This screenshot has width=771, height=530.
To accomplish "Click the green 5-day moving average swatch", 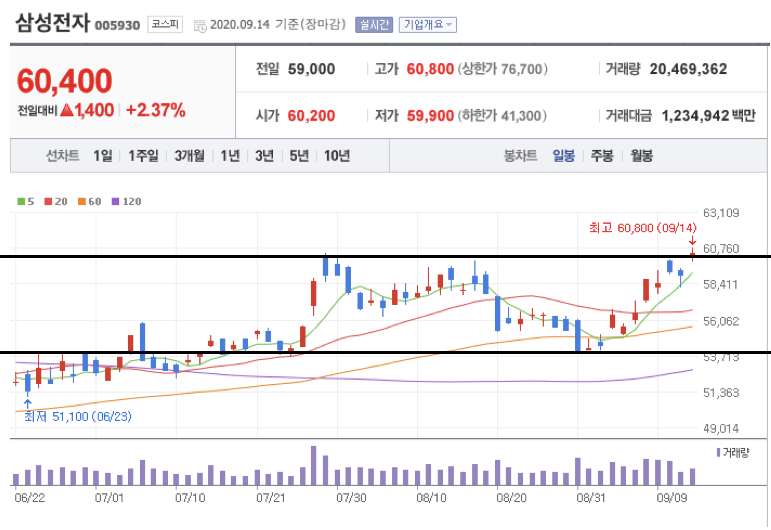I will click(21, 201).
